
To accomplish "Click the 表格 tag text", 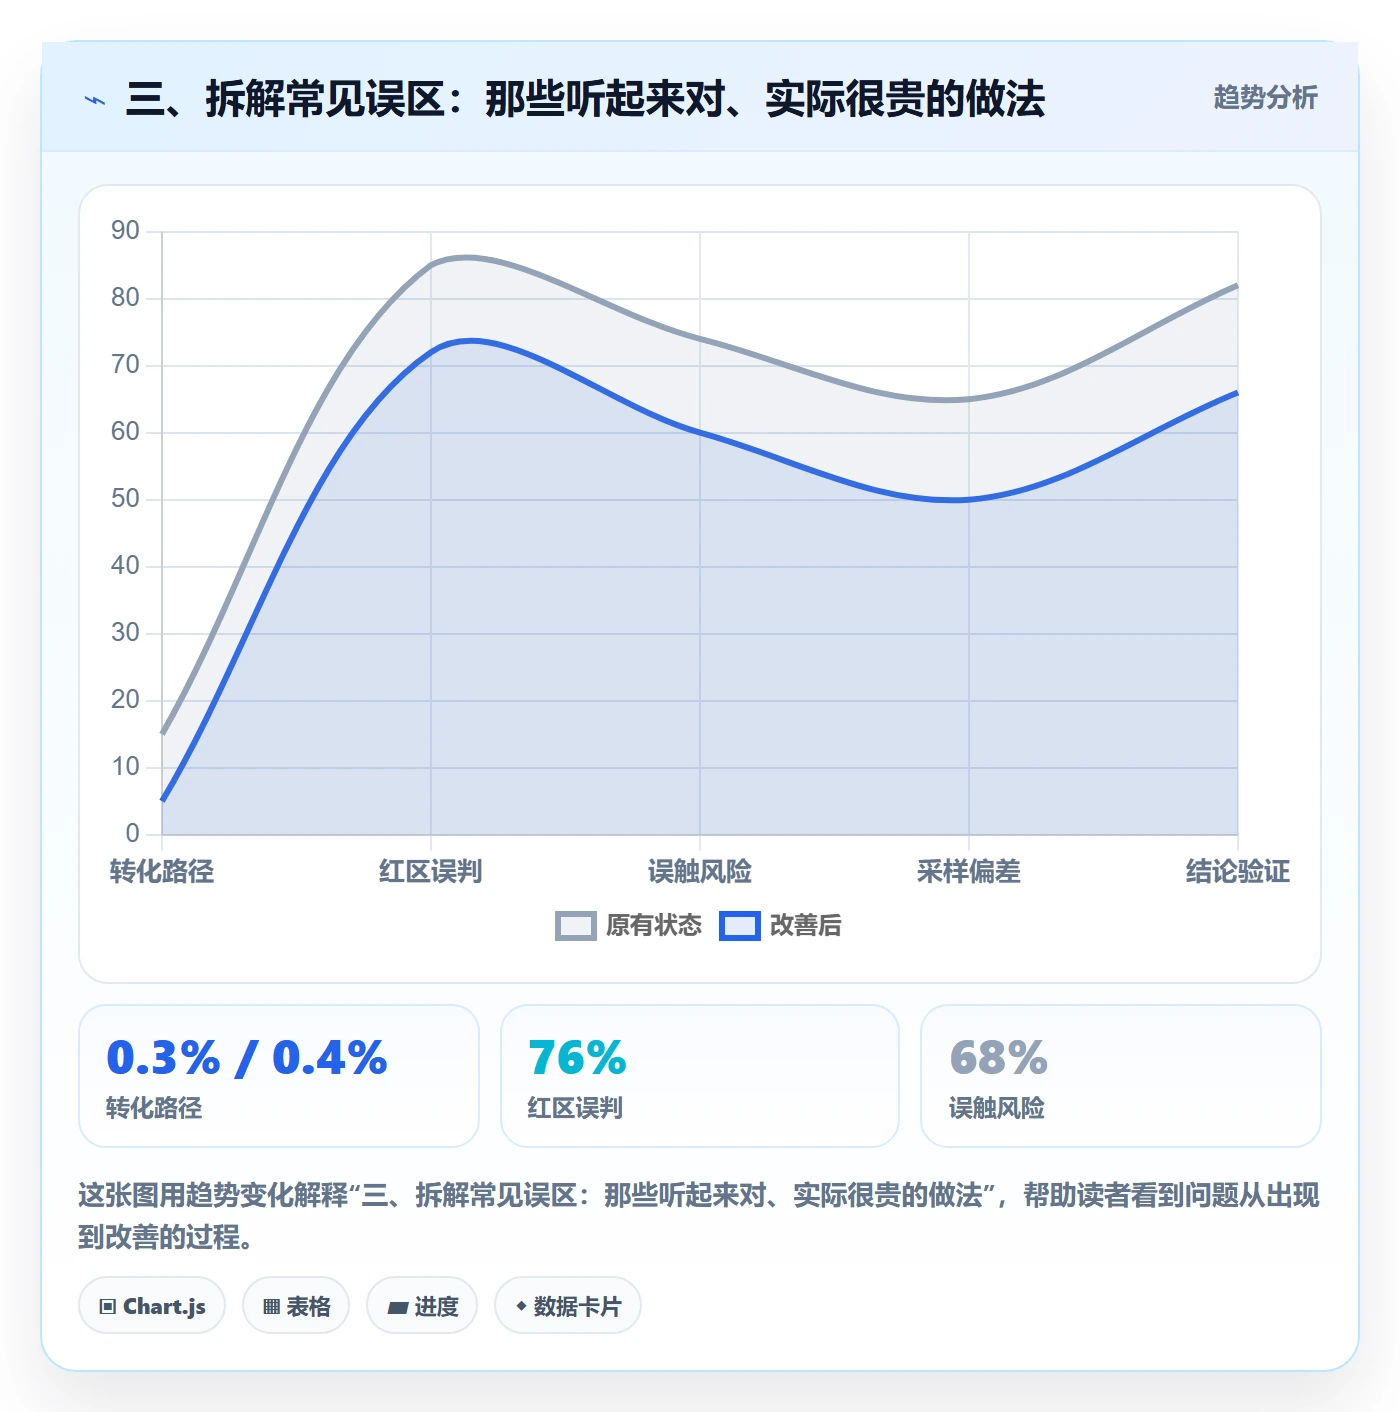I will (x=308, y=1307).
